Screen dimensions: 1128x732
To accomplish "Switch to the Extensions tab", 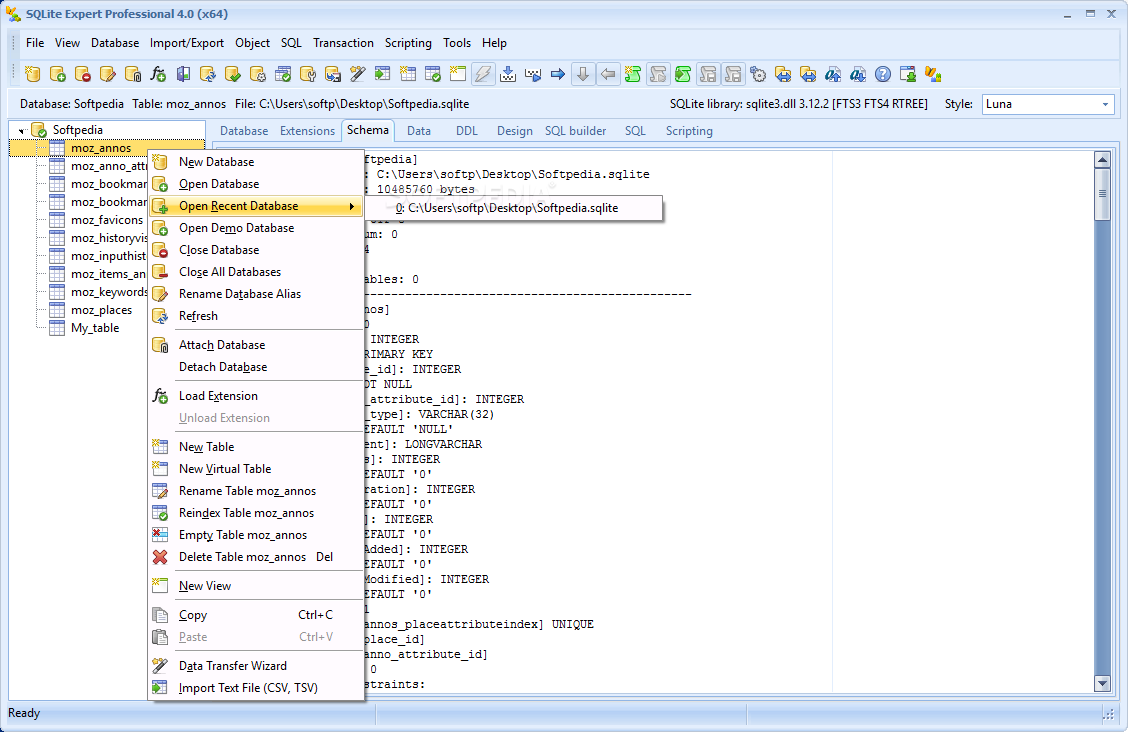I will coord(307,131).
